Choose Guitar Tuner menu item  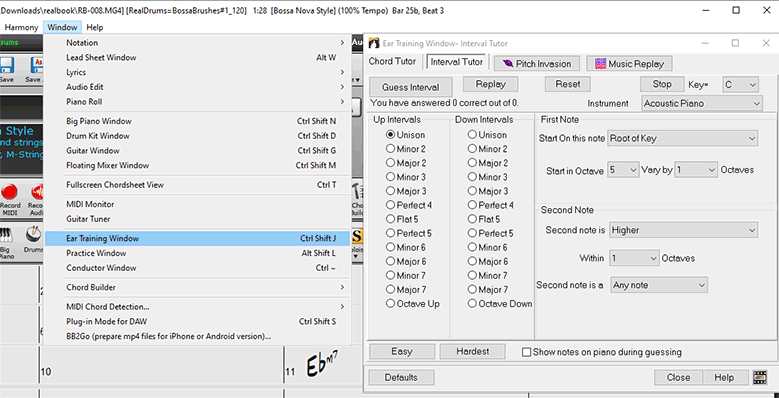coord(197,219)
